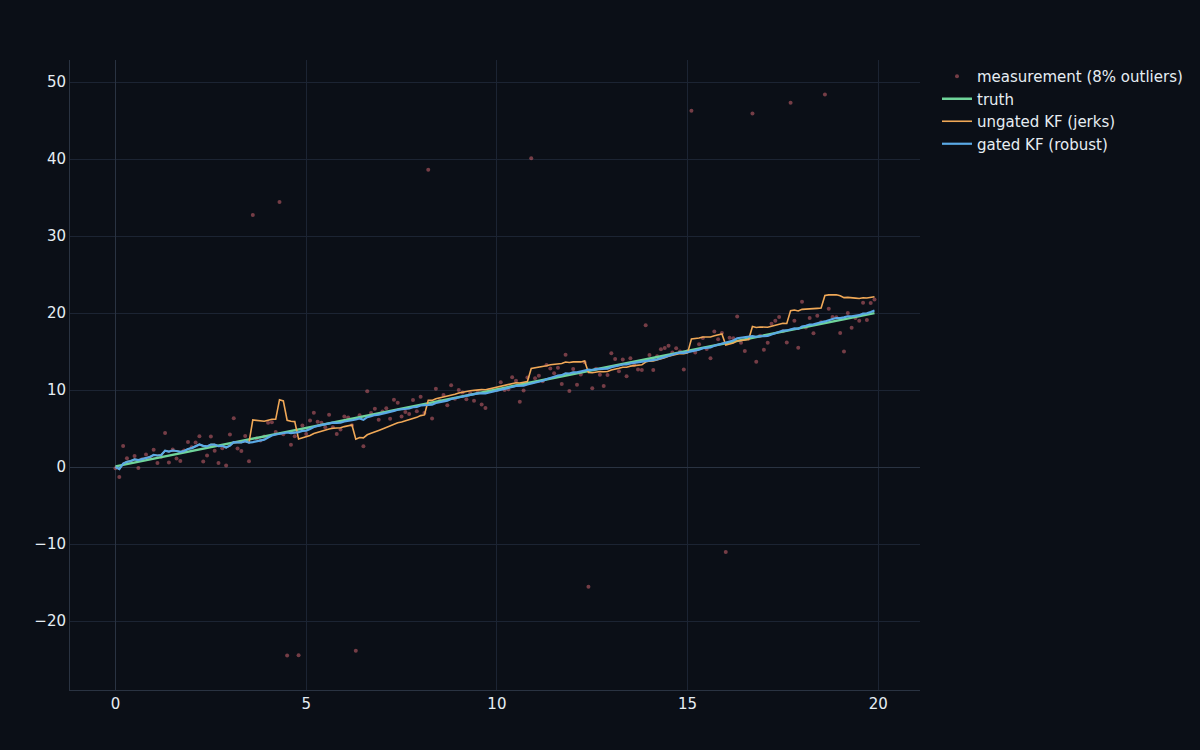This screenshot has height=750, width=1200.
Task: Click the x-axis tick label 10
Action: pyautogui.click(x=497, y=704)
